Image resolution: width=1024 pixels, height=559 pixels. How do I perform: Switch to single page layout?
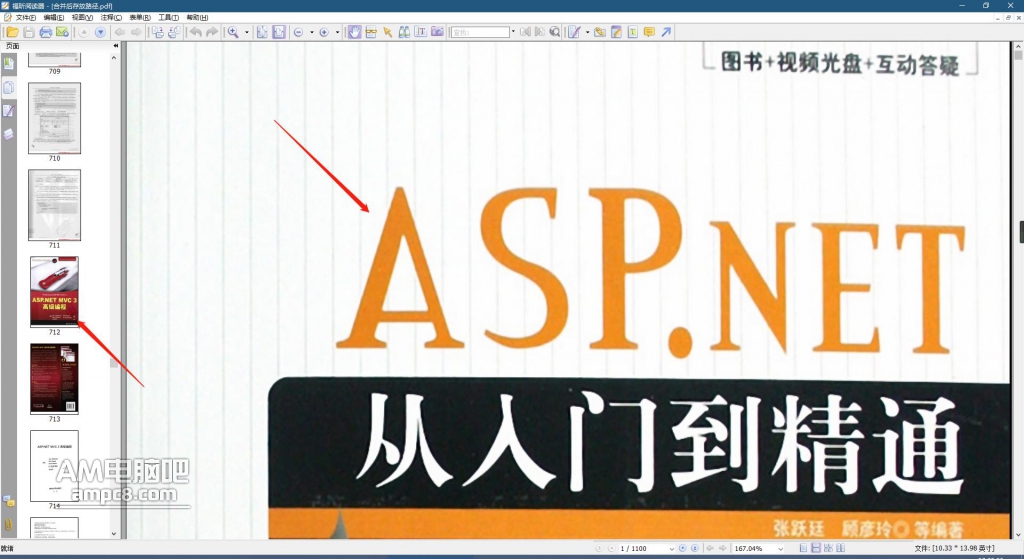pos(803,549)
